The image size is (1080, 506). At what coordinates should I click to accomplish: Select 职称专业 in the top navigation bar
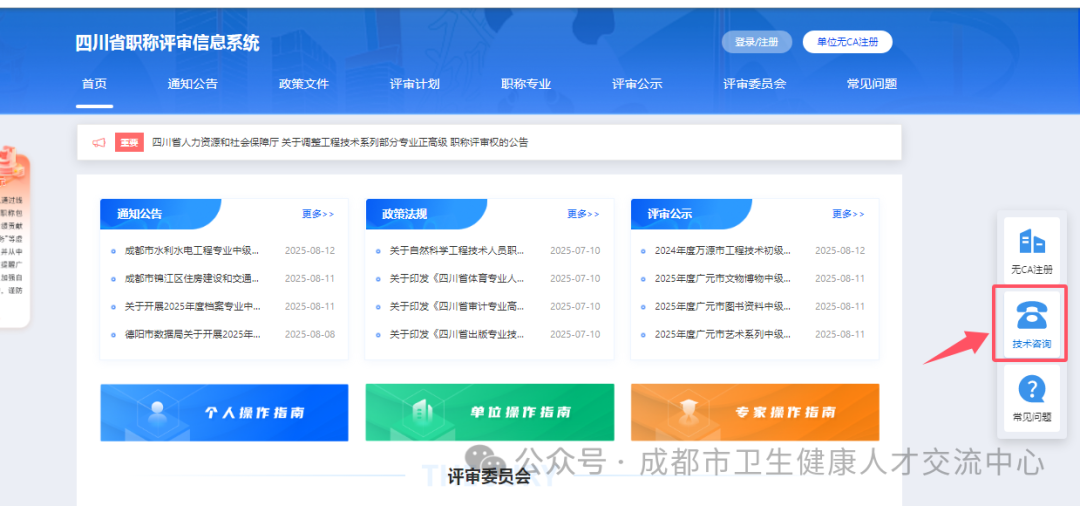[x=526, y=84]
